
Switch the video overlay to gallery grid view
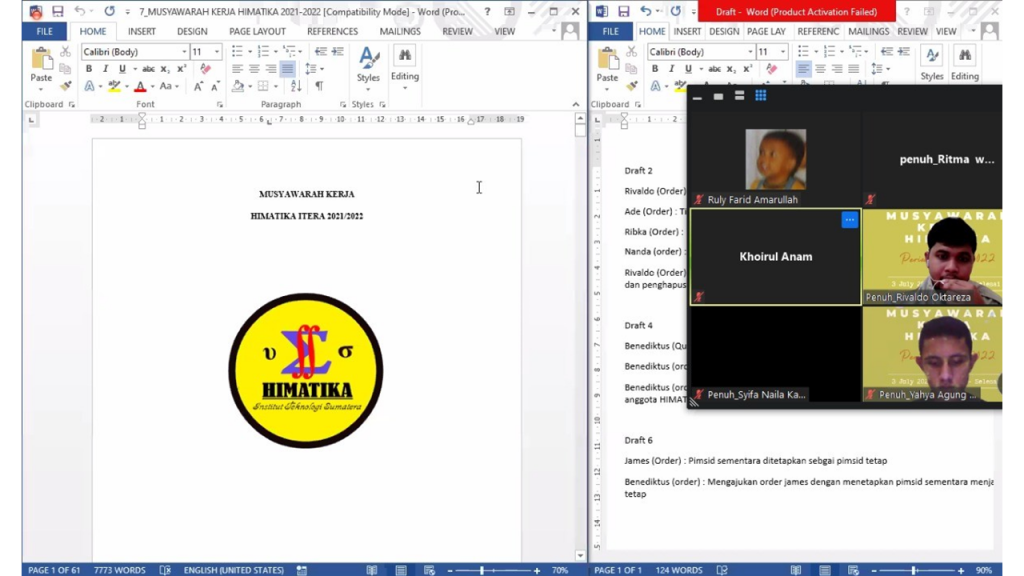point(761,96)
